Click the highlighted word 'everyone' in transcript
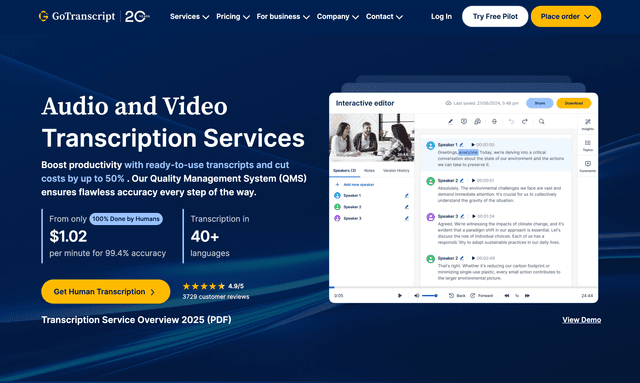 468,152
